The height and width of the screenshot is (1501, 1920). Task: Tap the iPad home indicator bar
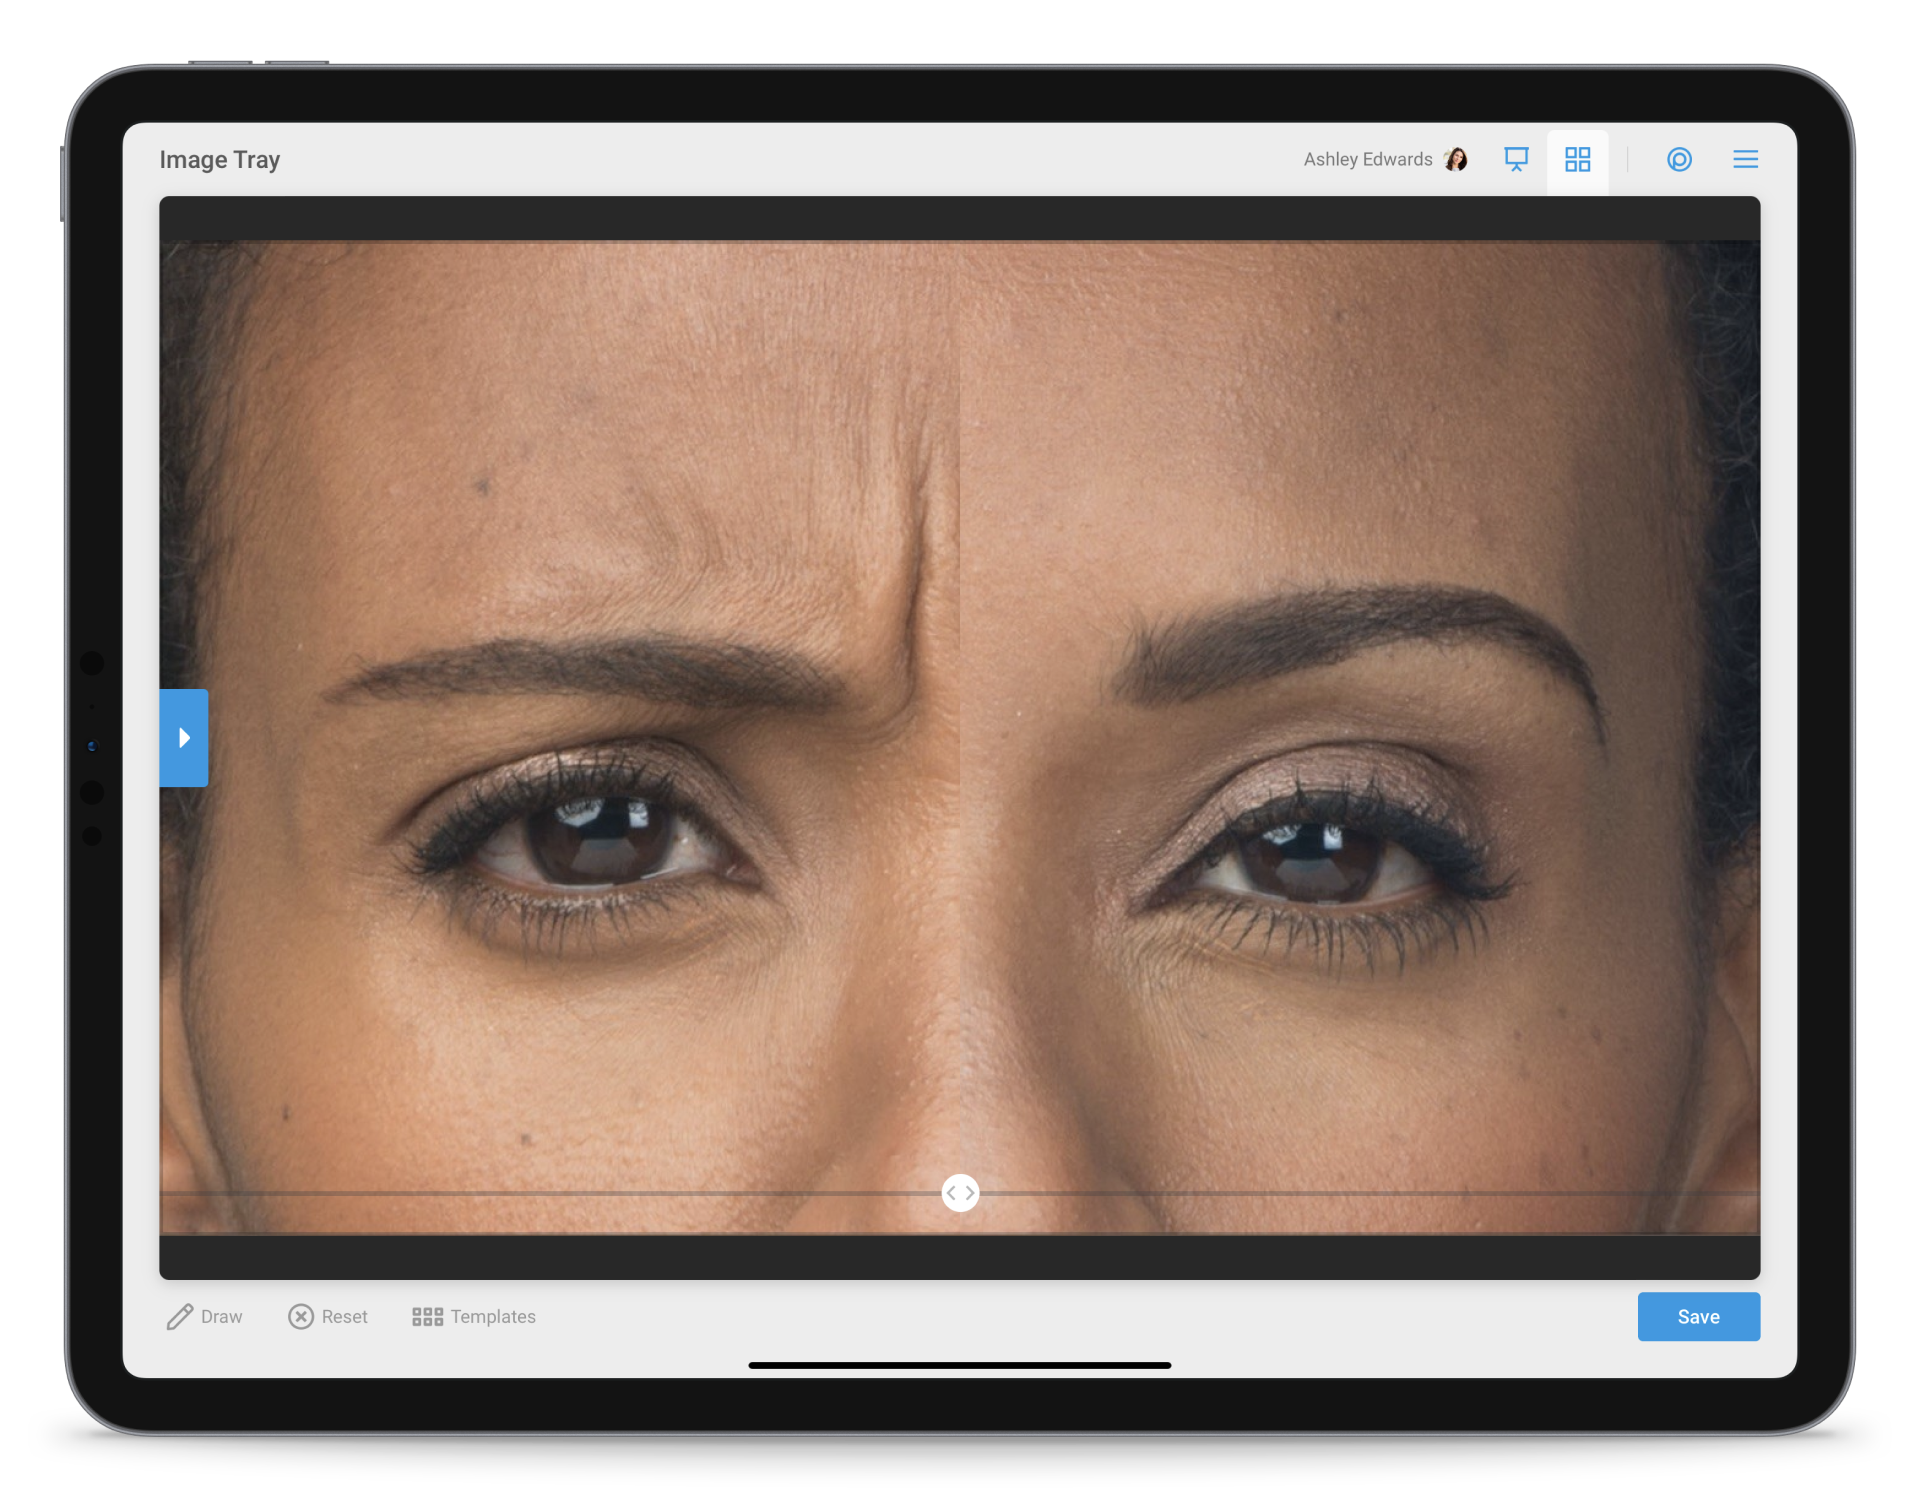click(x=959, y=1365)
